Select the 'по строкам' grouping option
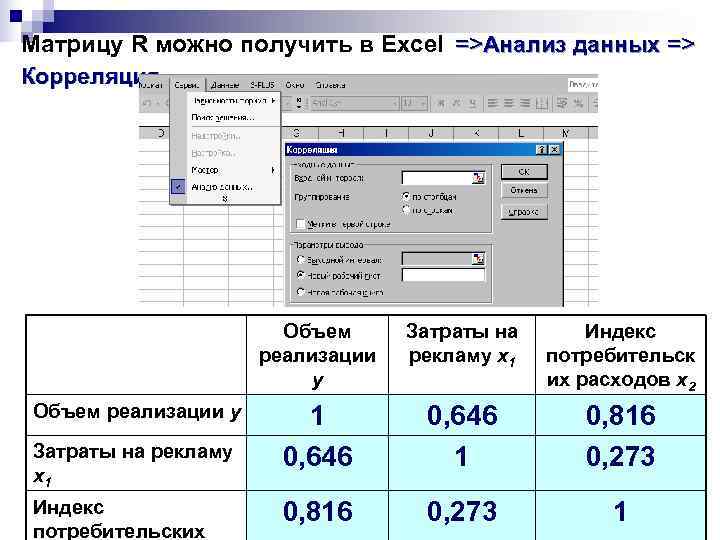720x540 pixels. click(405, 210)
